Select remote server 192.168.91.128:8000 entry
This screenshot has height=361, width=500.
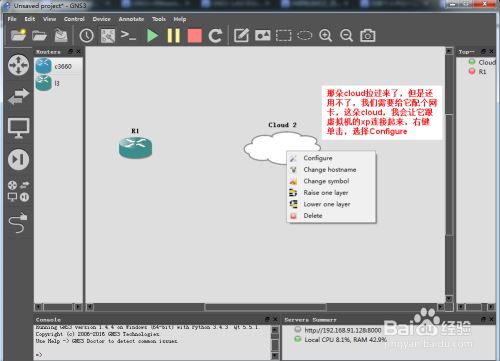tap(338, 330)
